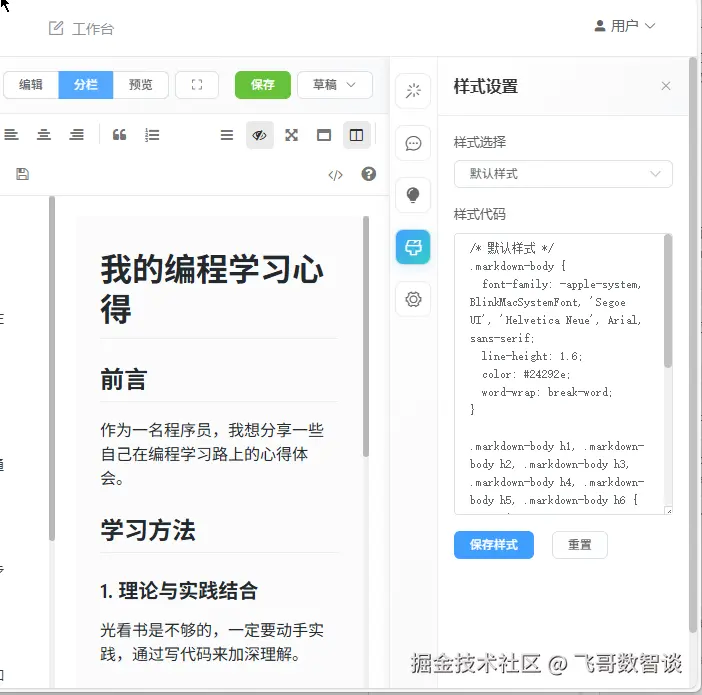Toggle the two-column split view
Screen dimensions: 702x695
356,135
